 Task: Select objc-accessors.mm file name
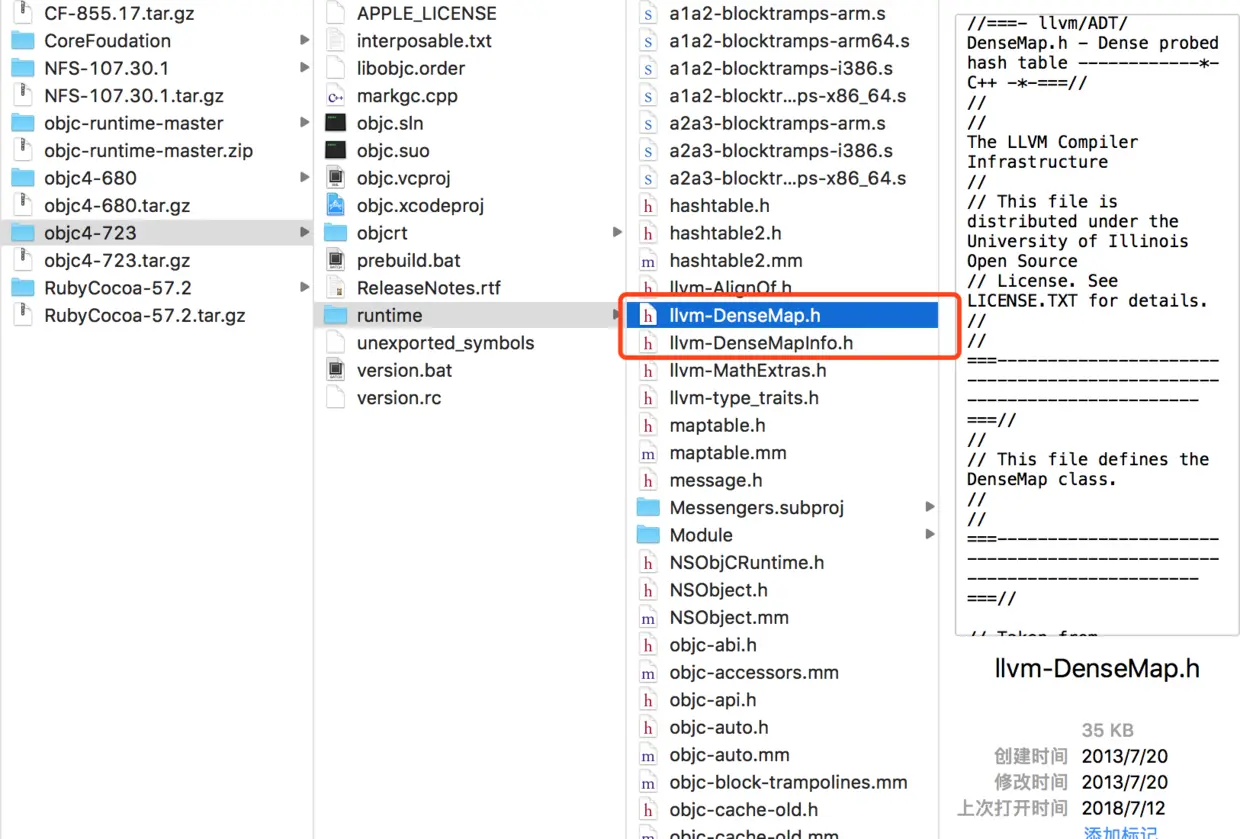(754, 673)
